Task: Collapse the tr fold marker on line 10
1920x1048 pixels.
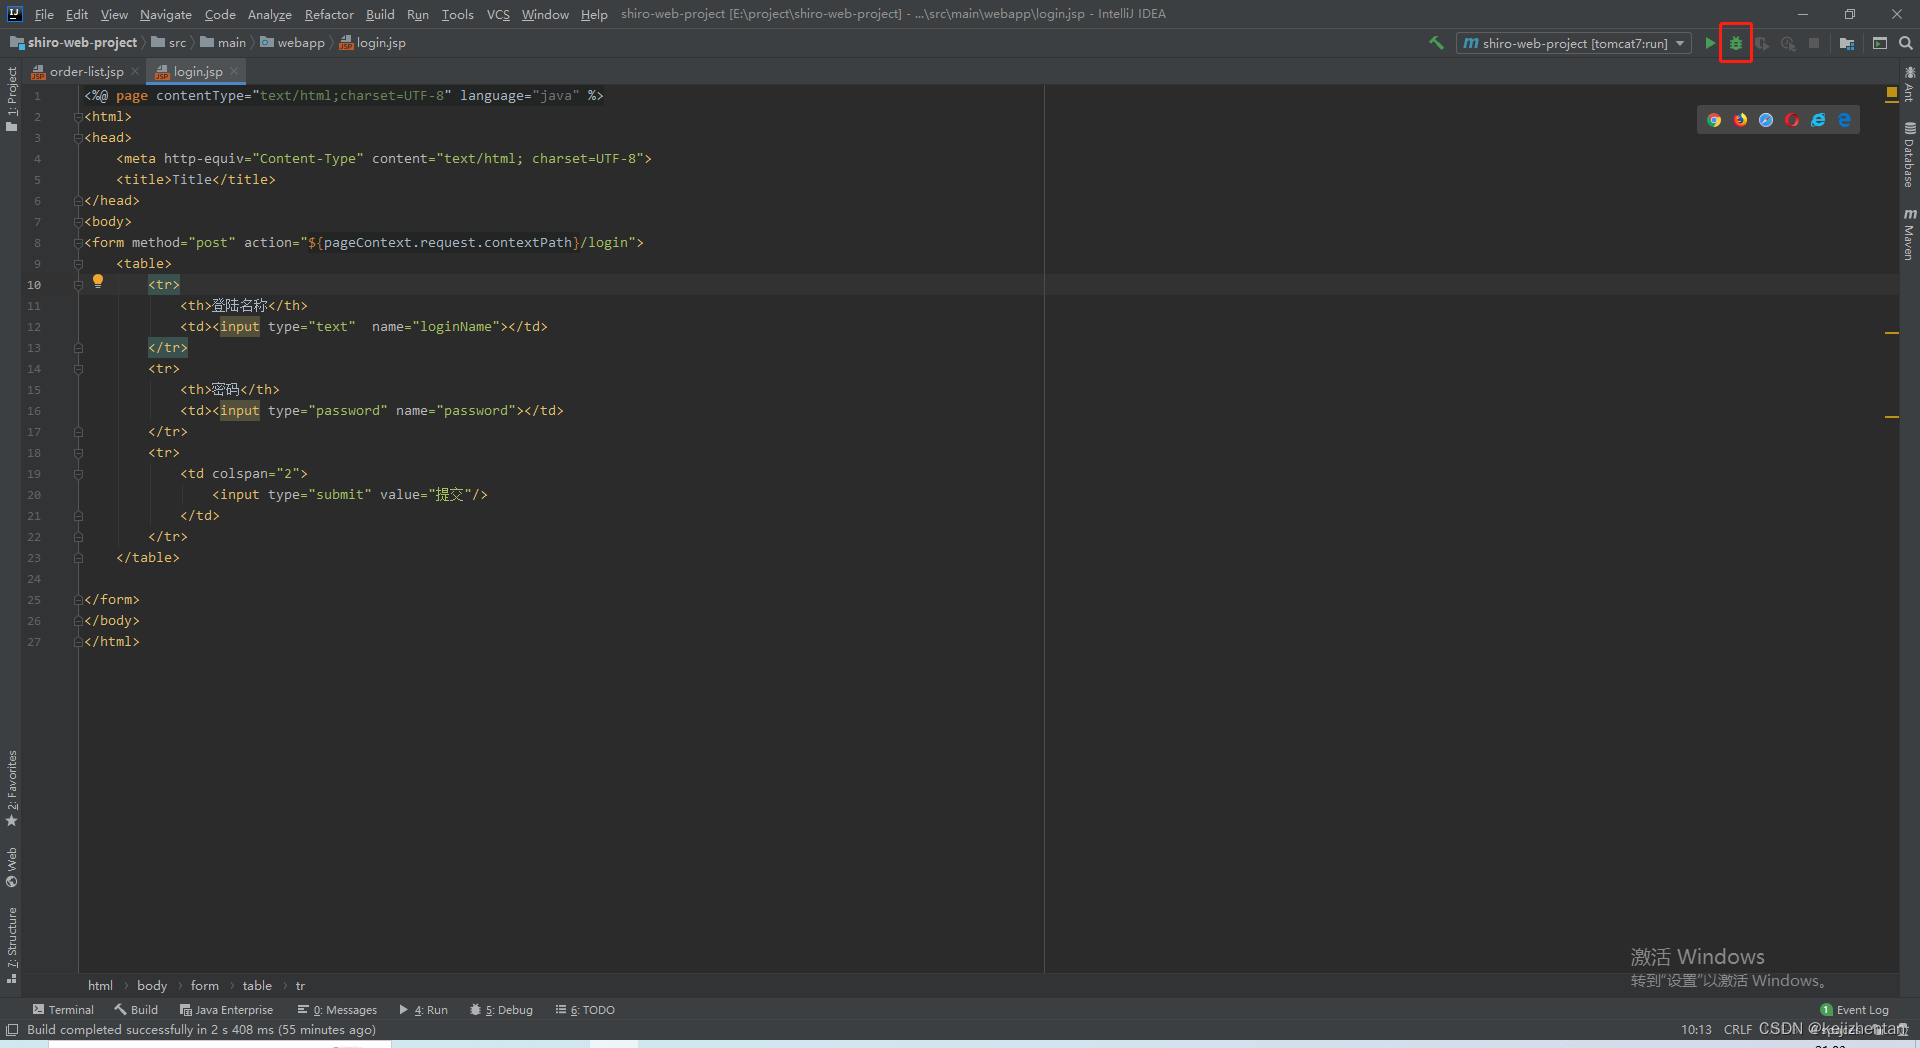Action: click(x=78, y=285)
